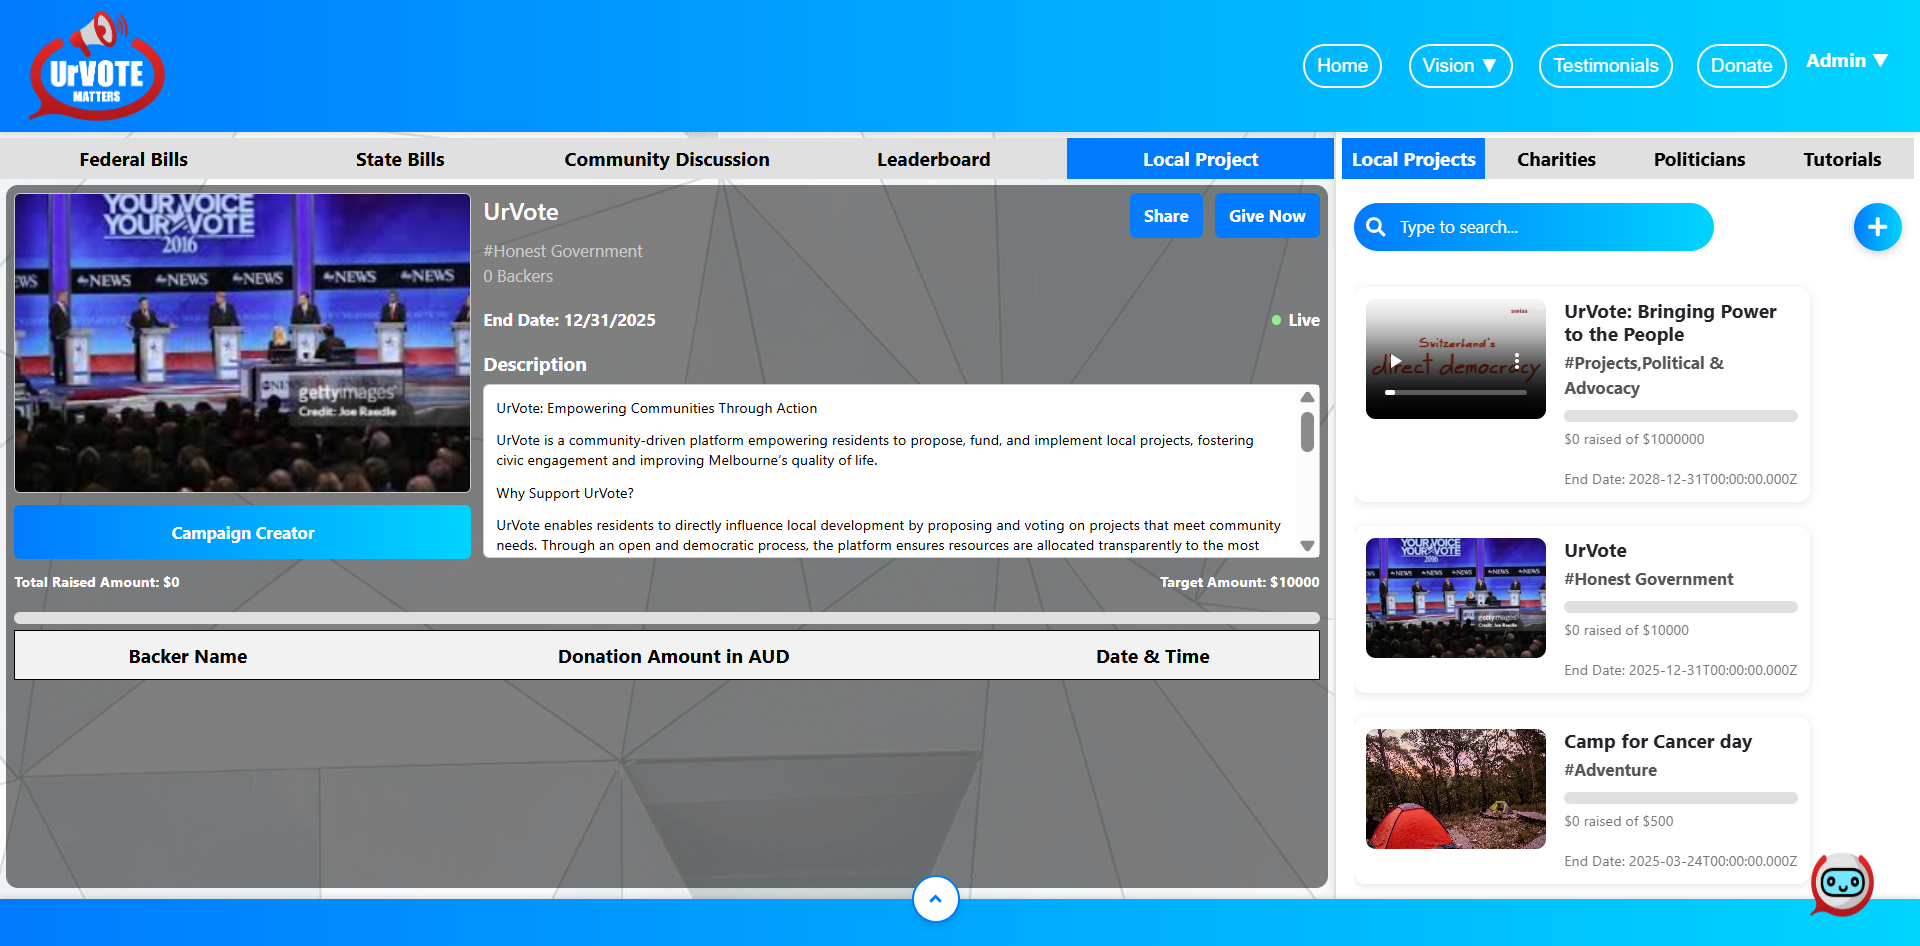Click the UrVote Matters logo
Image resolution: width=1920 pixels, height=946 pixels.
tap(97, 66)
